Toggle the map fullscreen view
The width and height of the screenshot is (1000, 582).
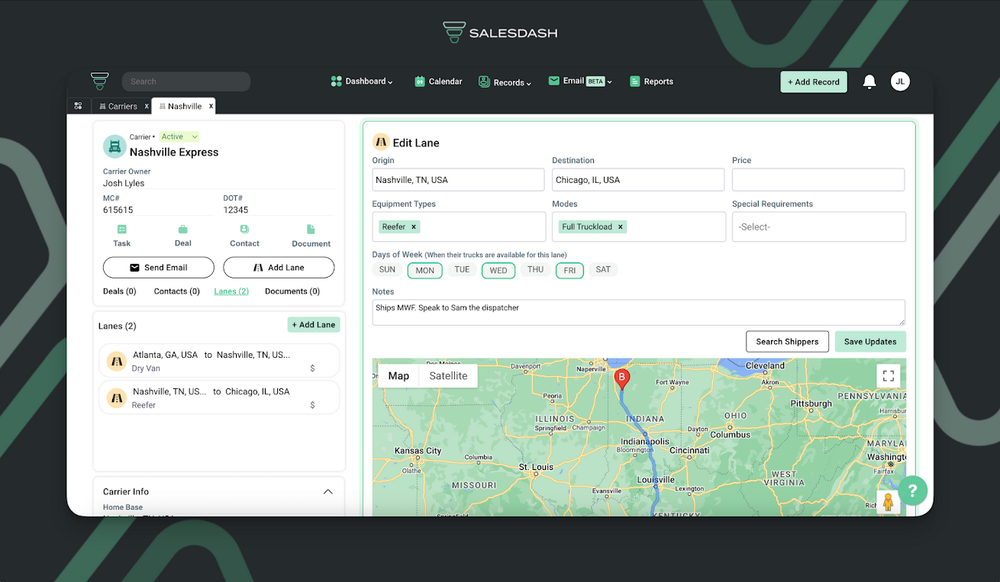[x=888, y=376]
